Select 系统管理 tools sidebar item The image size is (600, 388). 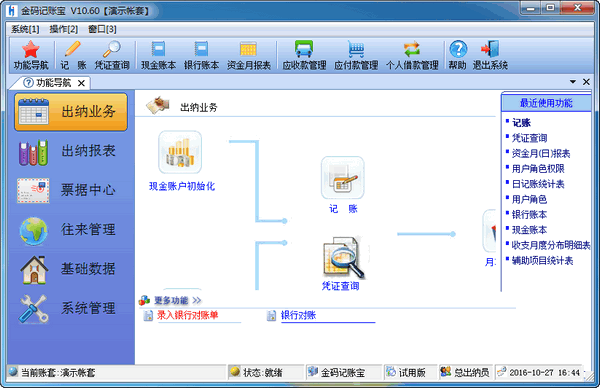71,308
